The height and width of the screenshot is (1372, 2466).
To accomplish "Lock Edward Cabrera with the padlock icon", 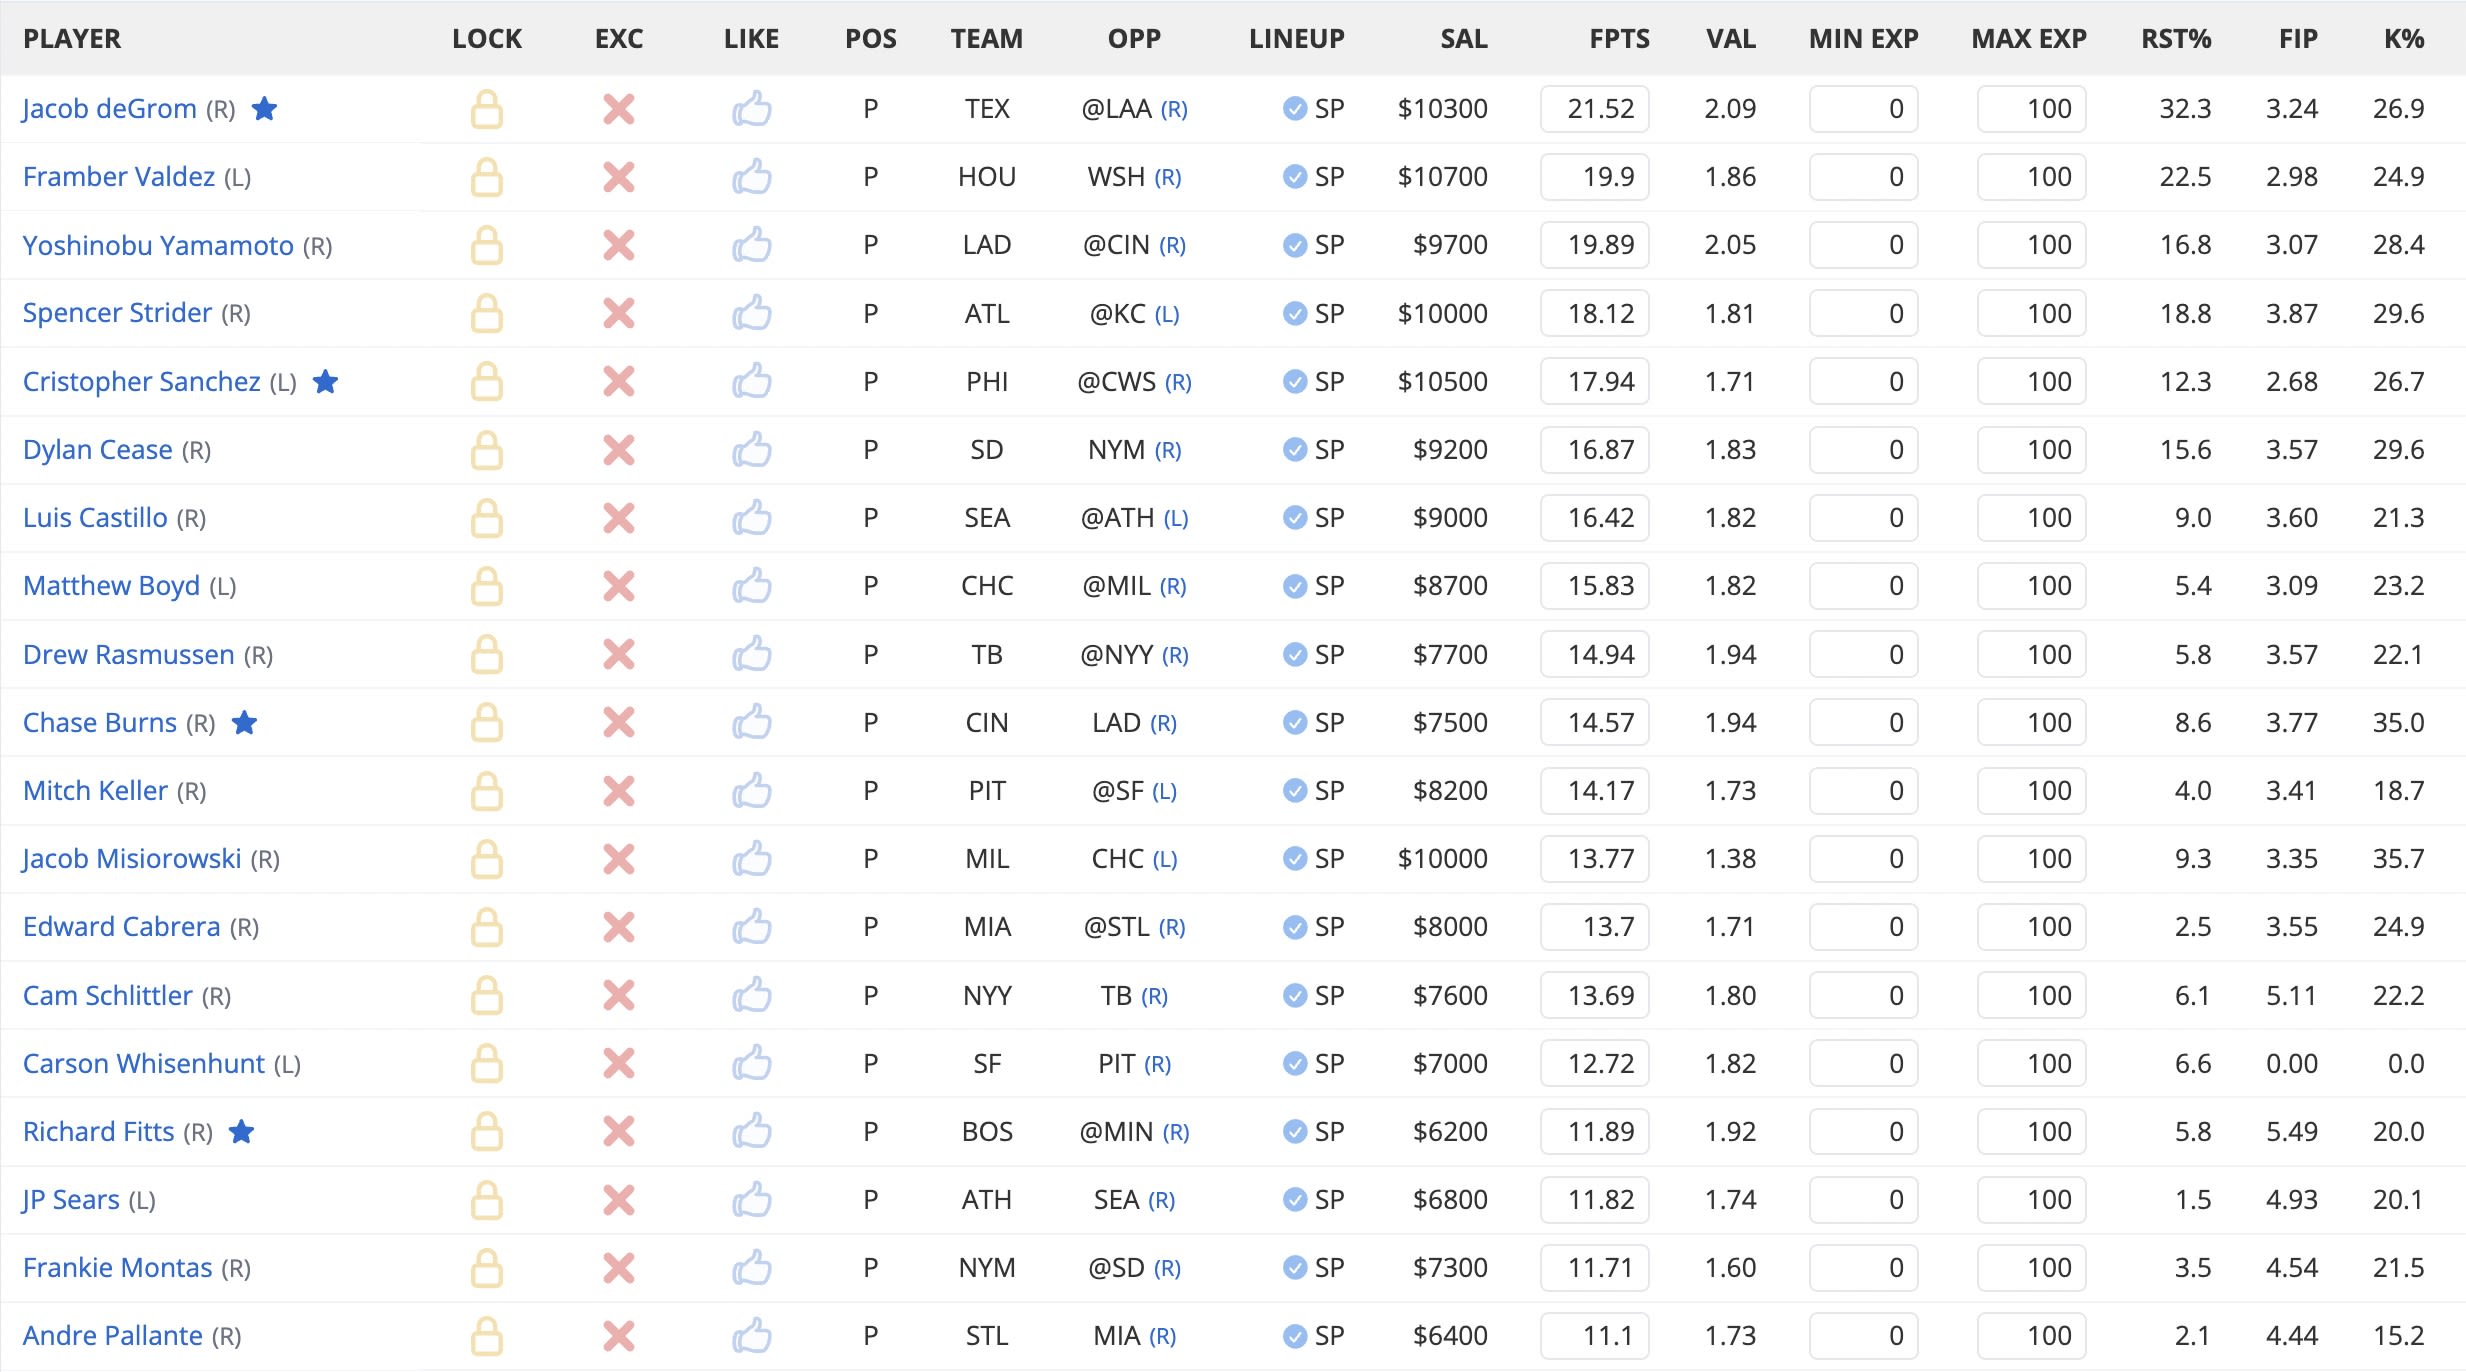I will click(x=487, y=927).
